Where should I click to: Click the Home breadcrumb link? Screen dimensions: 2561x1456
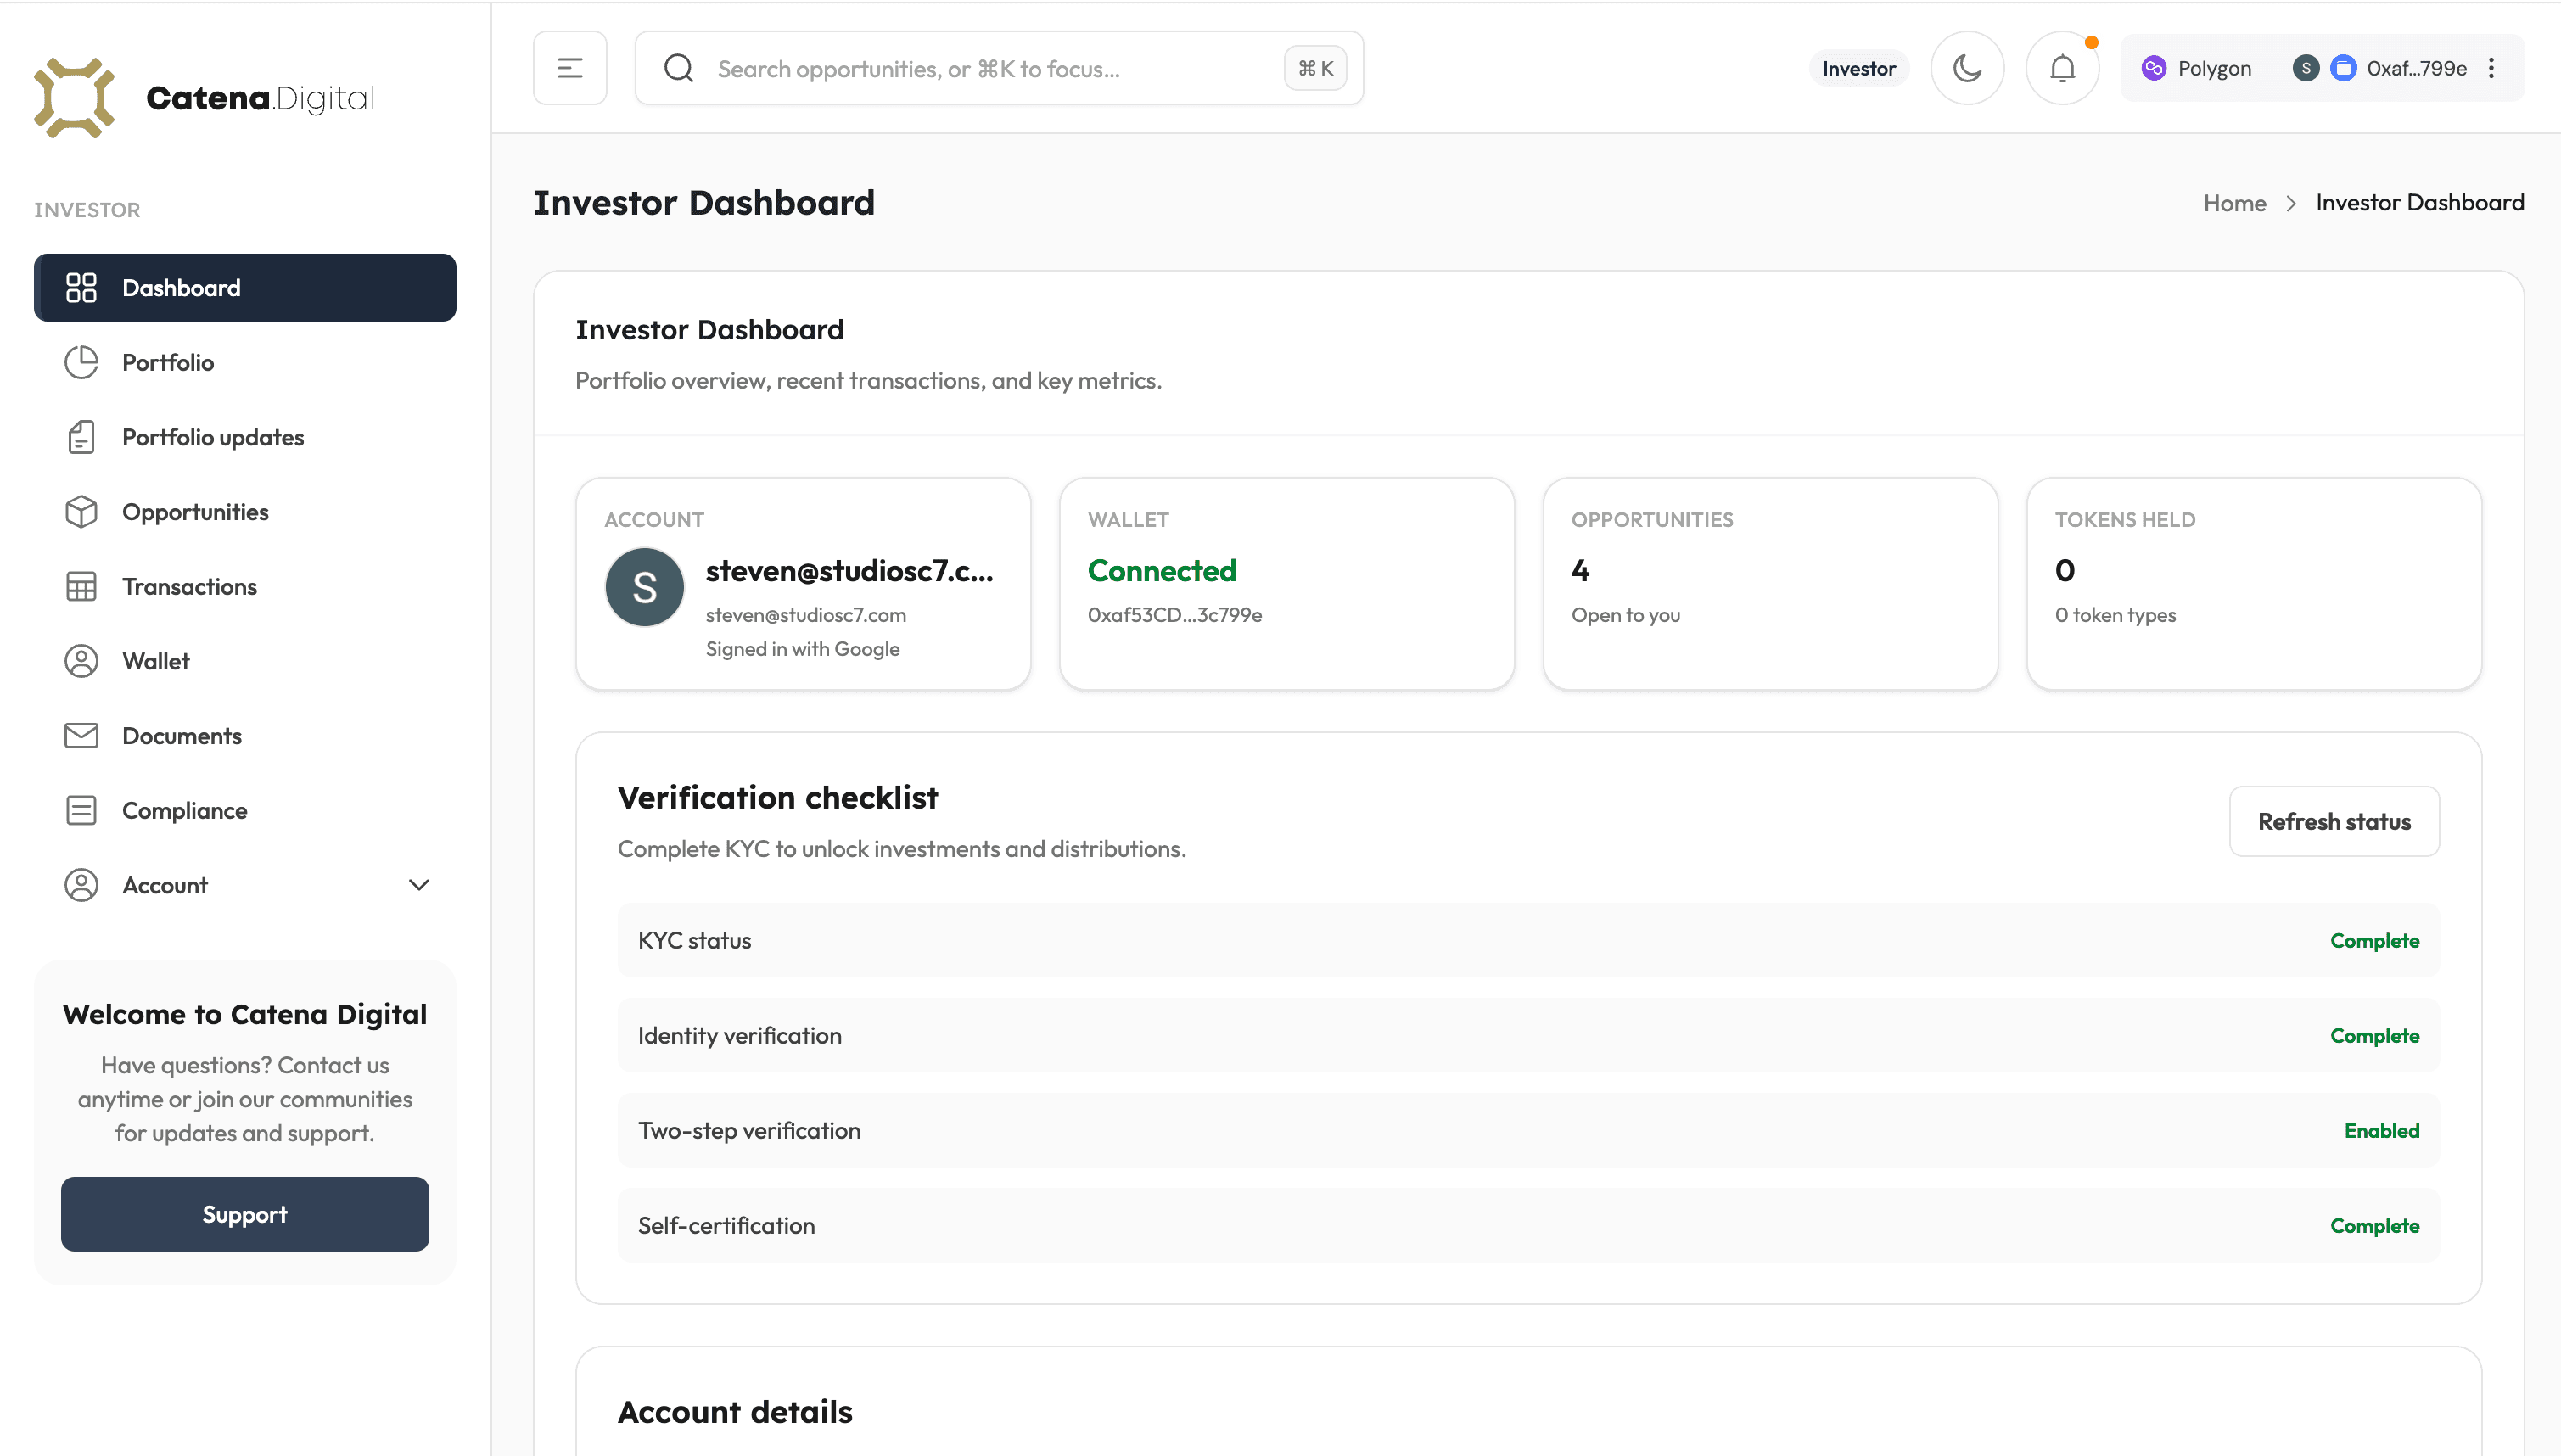pos(2234,203)
